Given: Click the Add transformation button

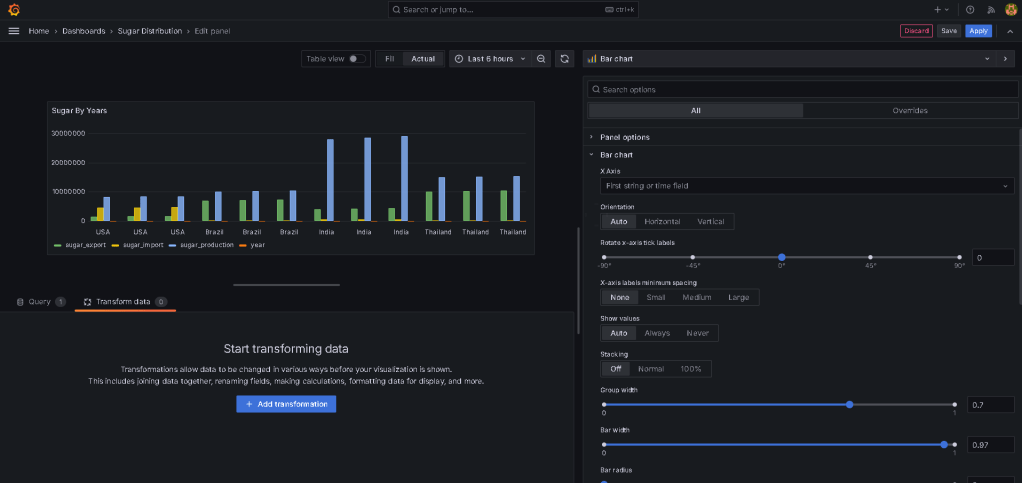Looking at the screenshot, I should click(286, 404).
